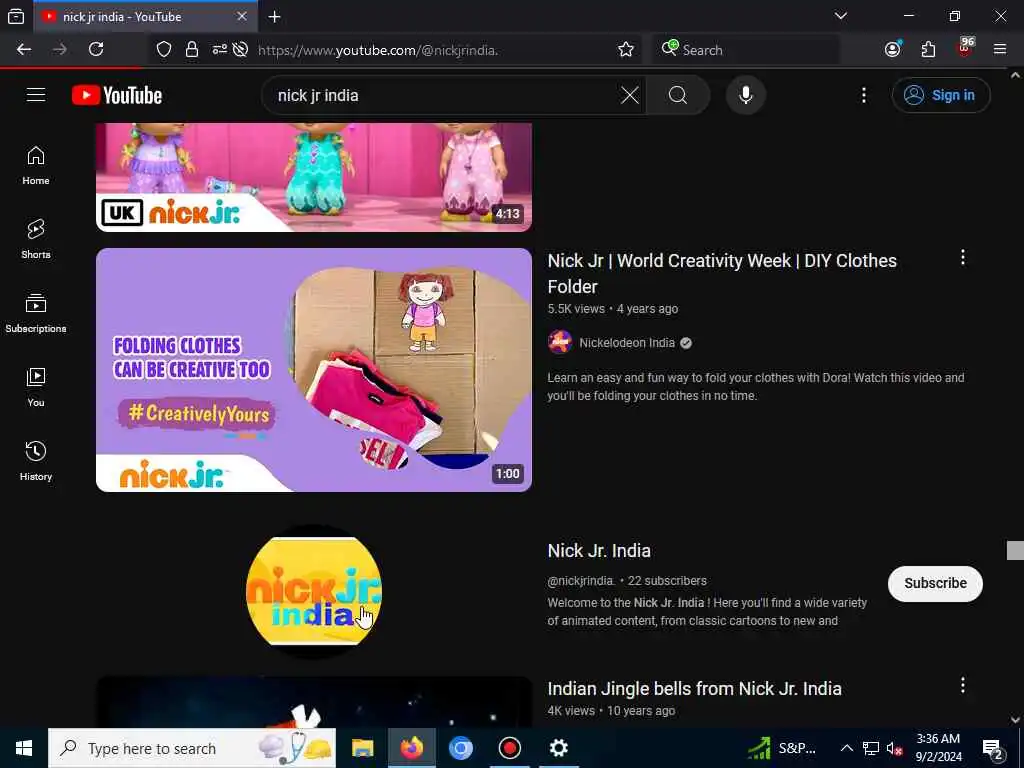Open Firefox tracking protection shield
This screenshot has width=1024, height=768.
point(164,50)
